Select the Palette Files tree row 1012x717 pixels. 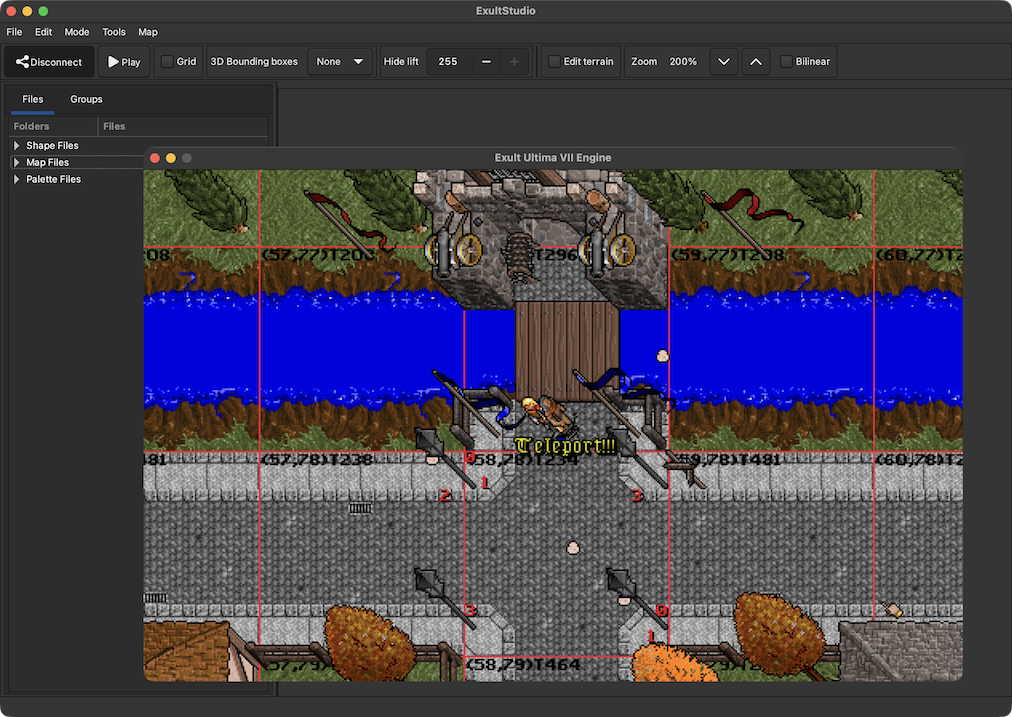click(77, 179)
